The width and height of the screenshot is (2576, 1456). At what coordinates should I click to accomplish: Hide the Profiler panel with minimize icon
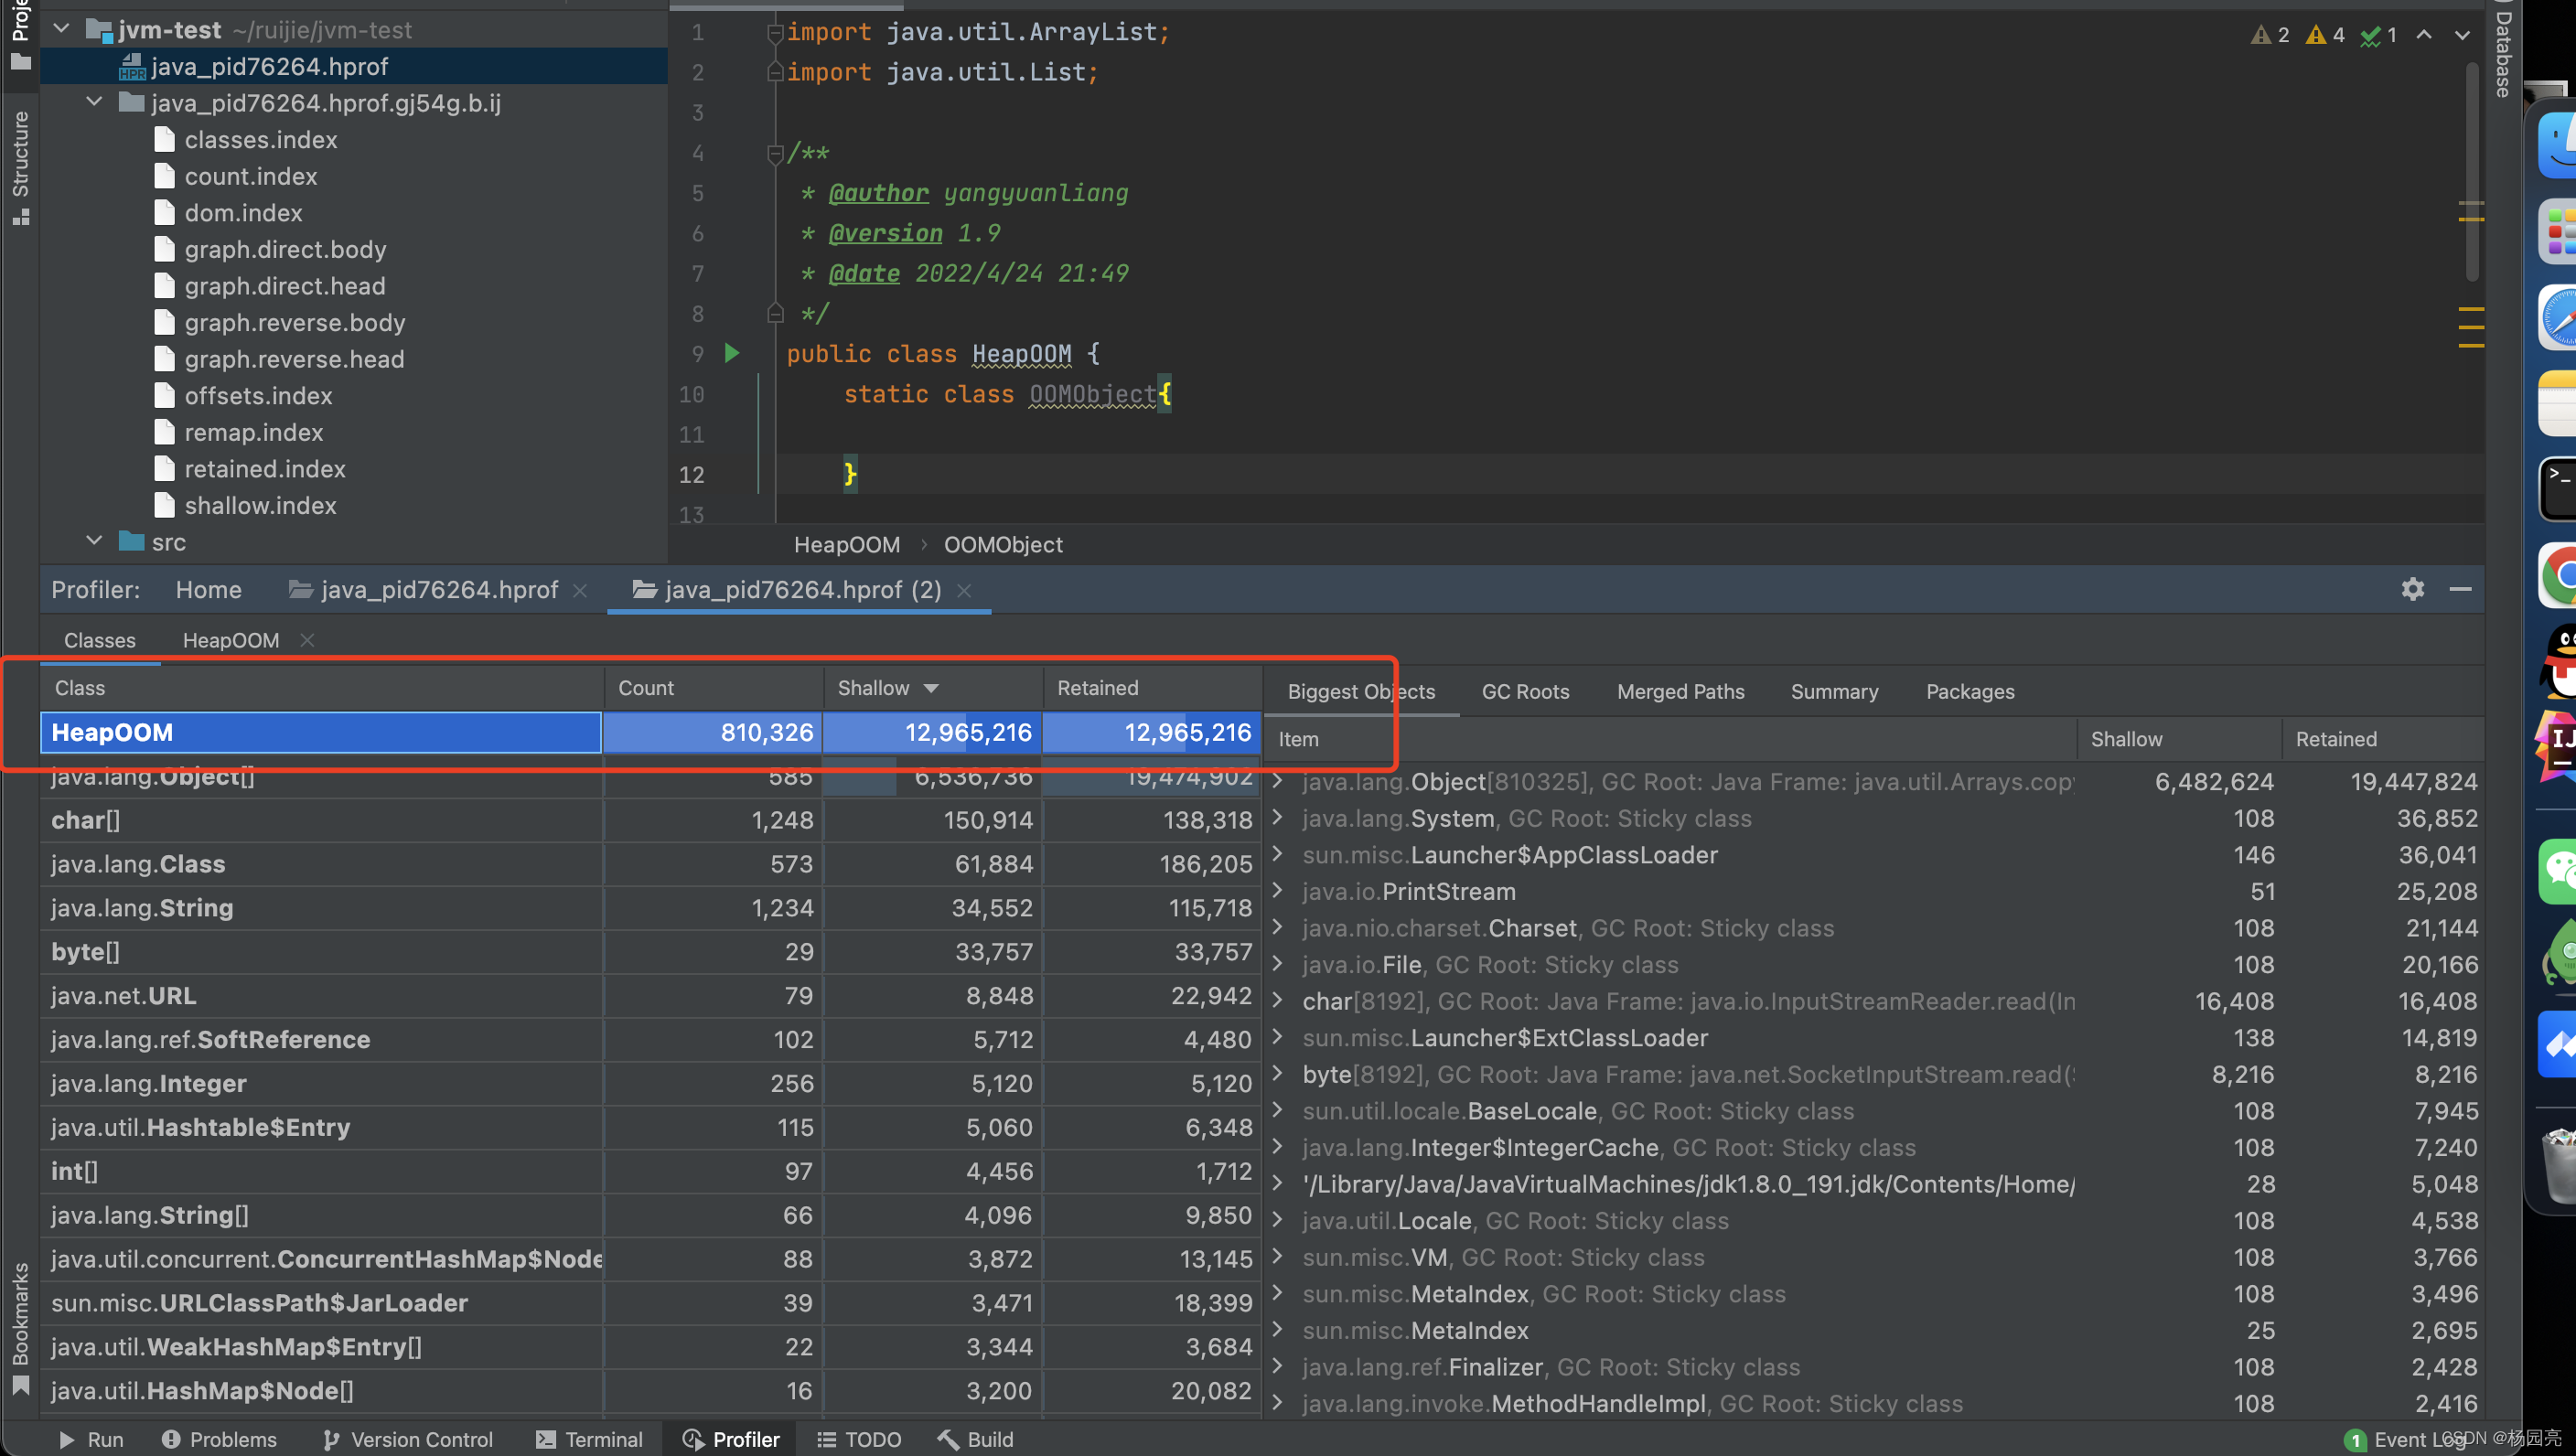[2460, 589]
